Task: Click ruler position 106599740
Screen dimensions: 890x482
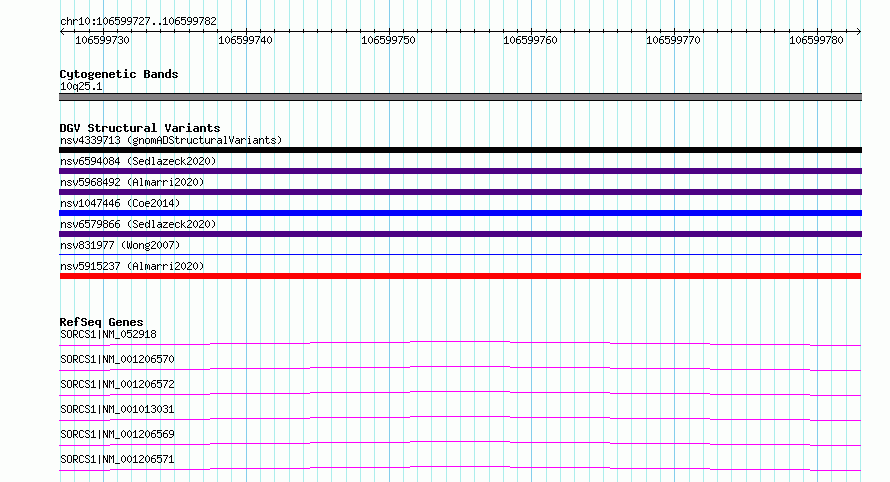Action: click(x=246, y=40)
